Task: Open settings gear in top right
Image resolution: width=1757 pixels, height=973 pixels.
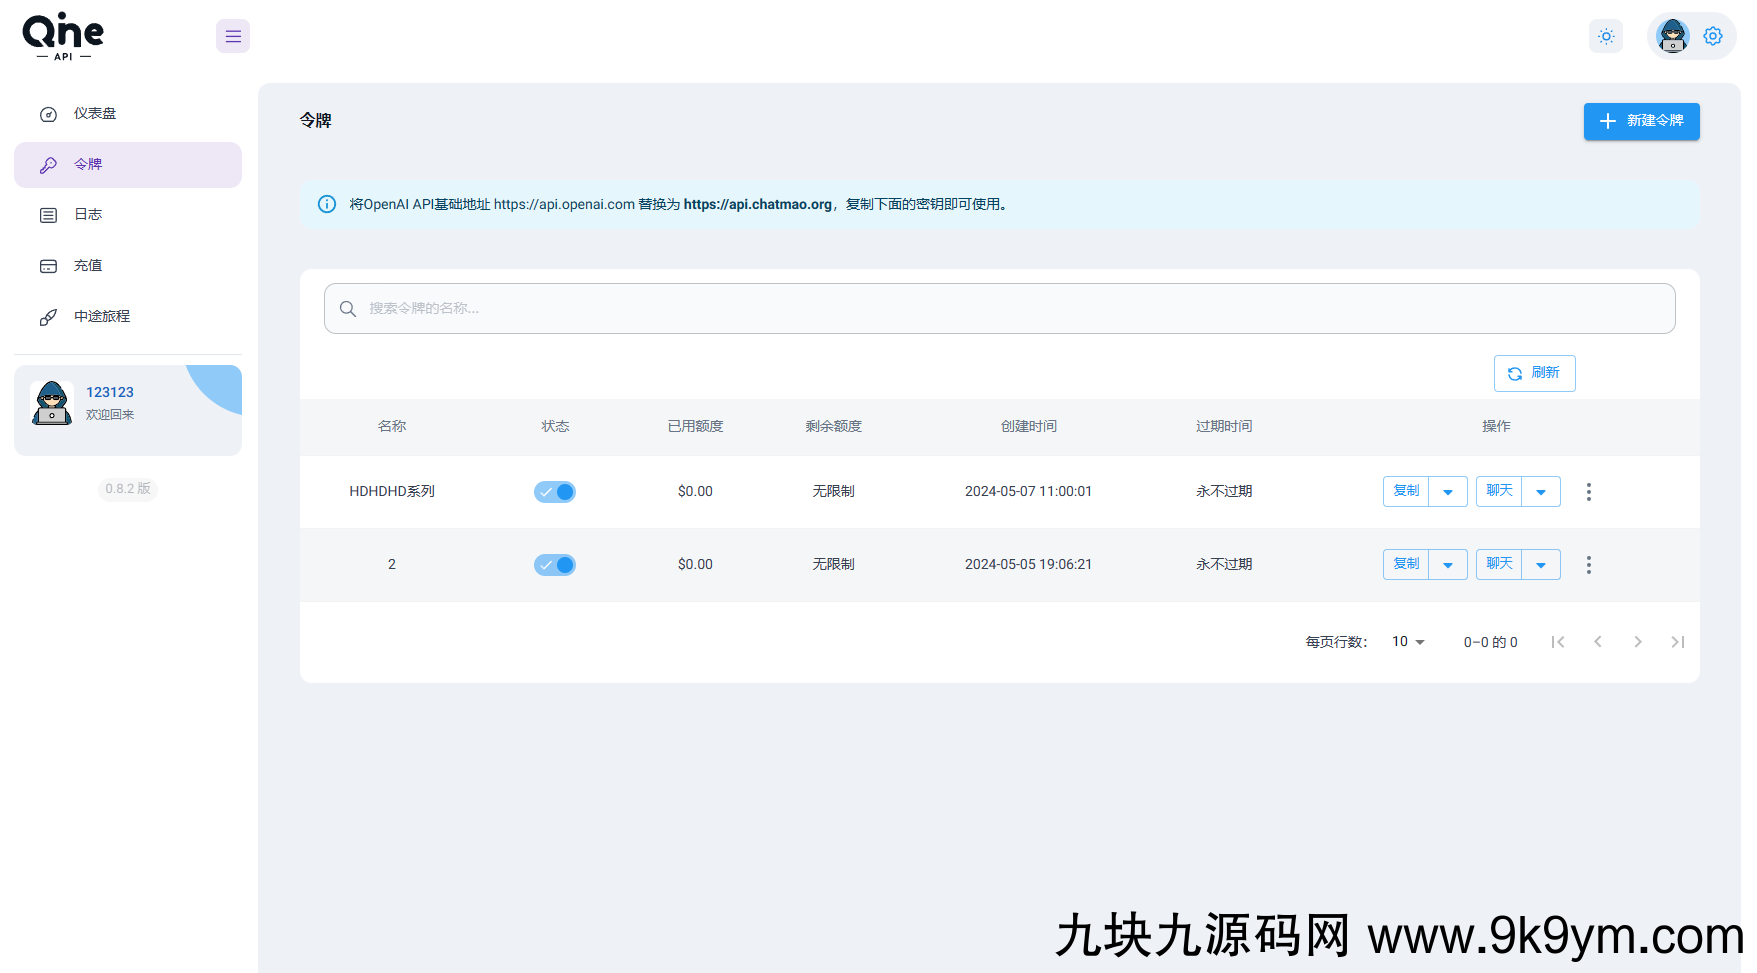Action: tap(1713, 37)
